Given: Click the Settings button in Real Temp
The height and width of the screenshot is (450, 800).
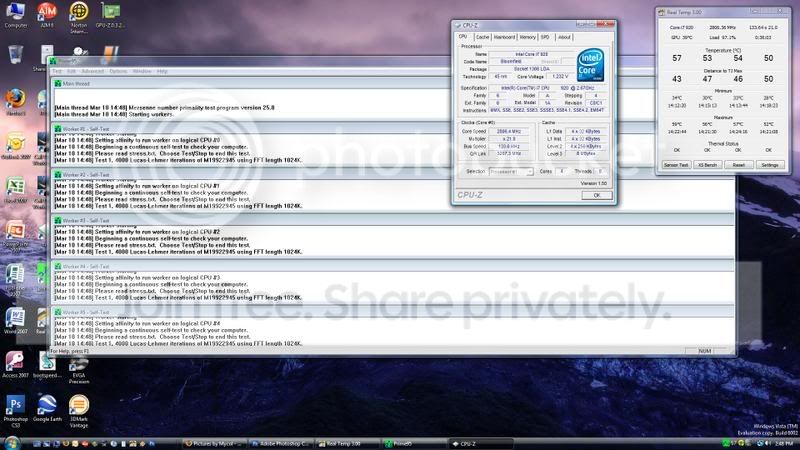Looking at the screenshot, I should [770, 165].
